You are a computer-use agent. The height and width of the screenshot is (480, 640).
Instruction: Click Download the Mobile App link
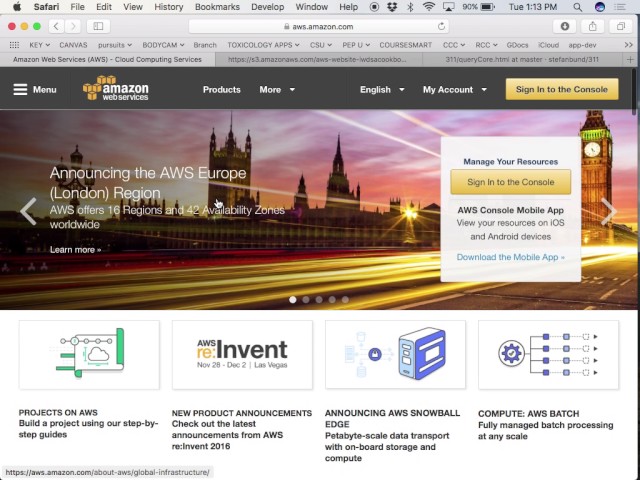pos(511,257)
